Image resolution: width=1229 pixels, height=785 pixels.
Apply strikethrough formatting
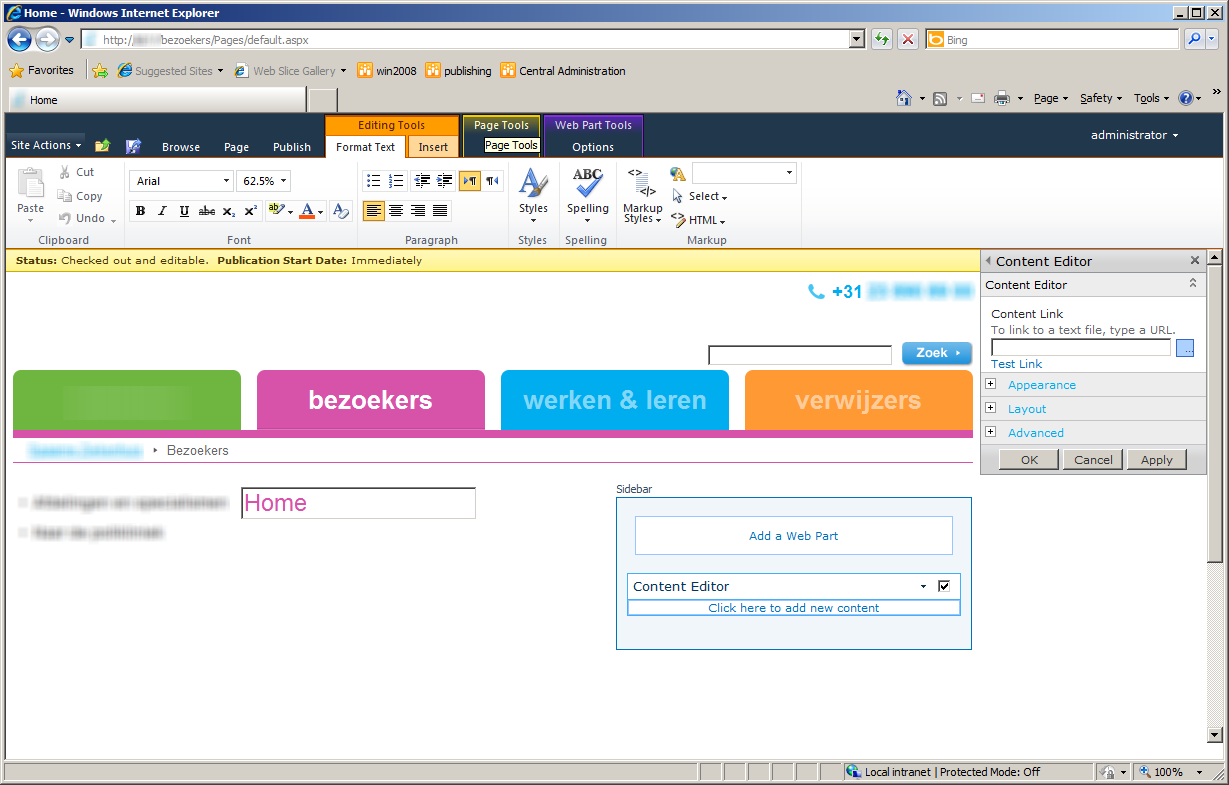click(x=207, y=211)
